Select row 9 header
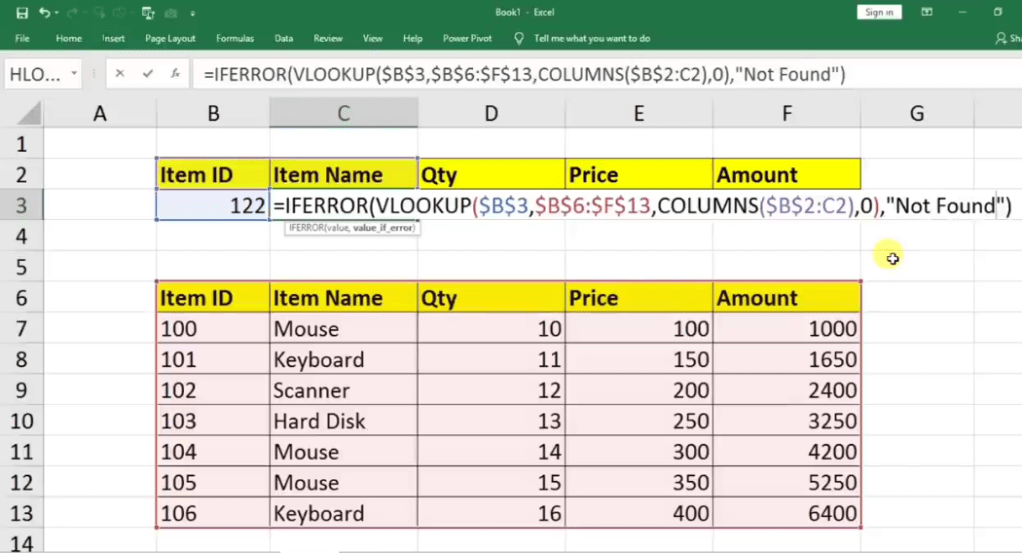Image resolution: width=1022 pixels, height=553 pixels. coord(22,390)
